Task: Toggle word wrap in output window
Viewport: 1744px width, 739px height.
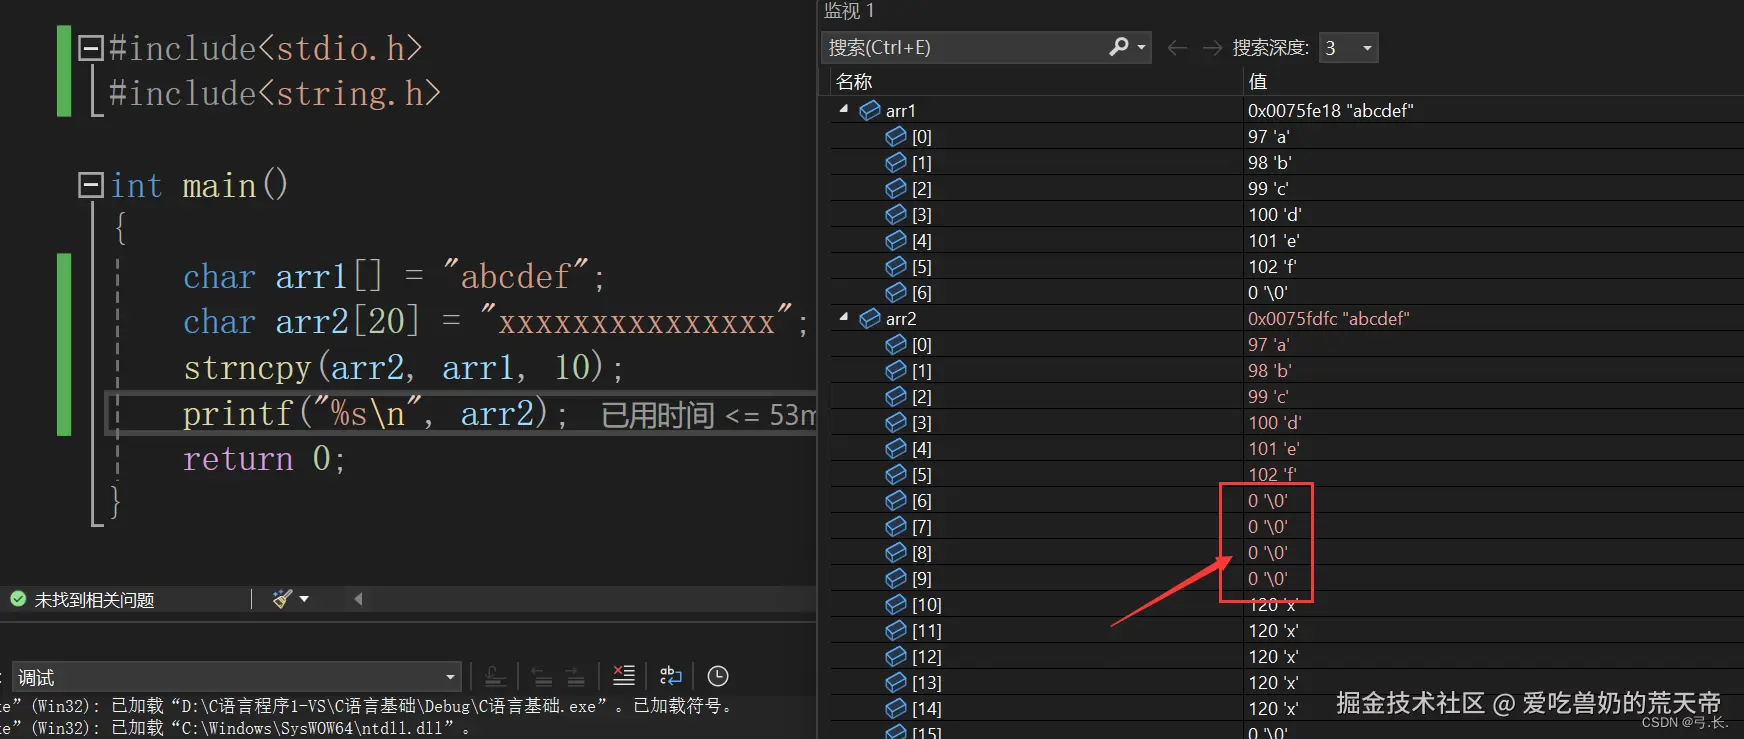Action: (671, 676)
